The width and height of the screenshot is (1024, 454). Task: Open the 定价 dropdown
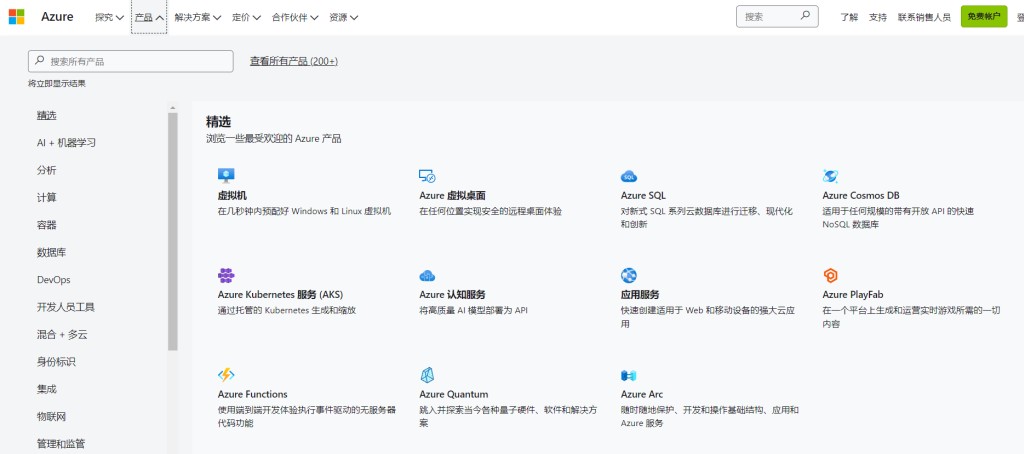(246, 17)
